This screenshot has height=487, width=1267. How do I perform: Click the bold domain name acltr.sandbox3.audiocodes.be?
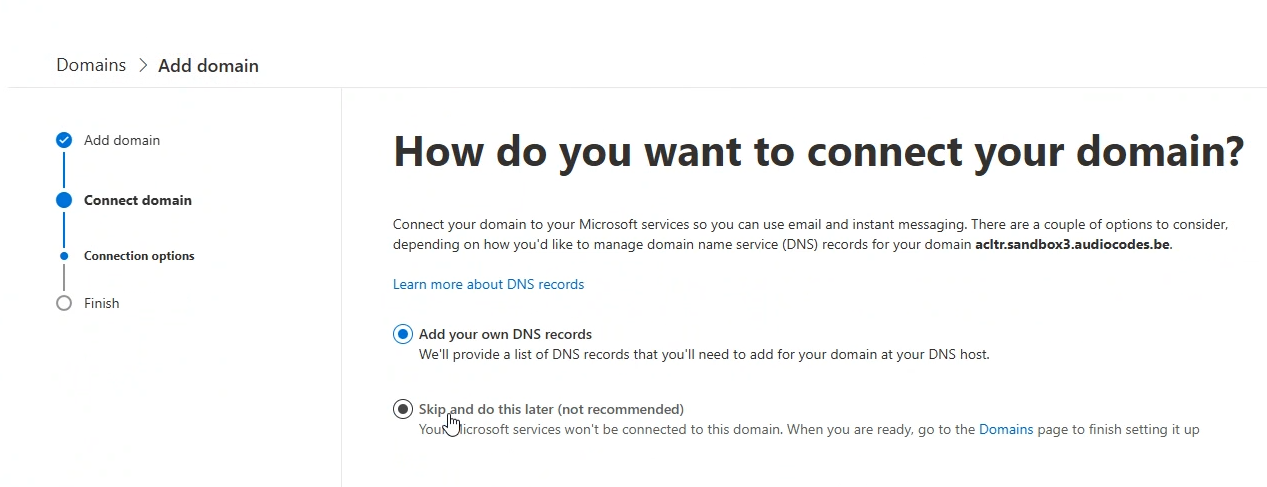pos(1073,244)
